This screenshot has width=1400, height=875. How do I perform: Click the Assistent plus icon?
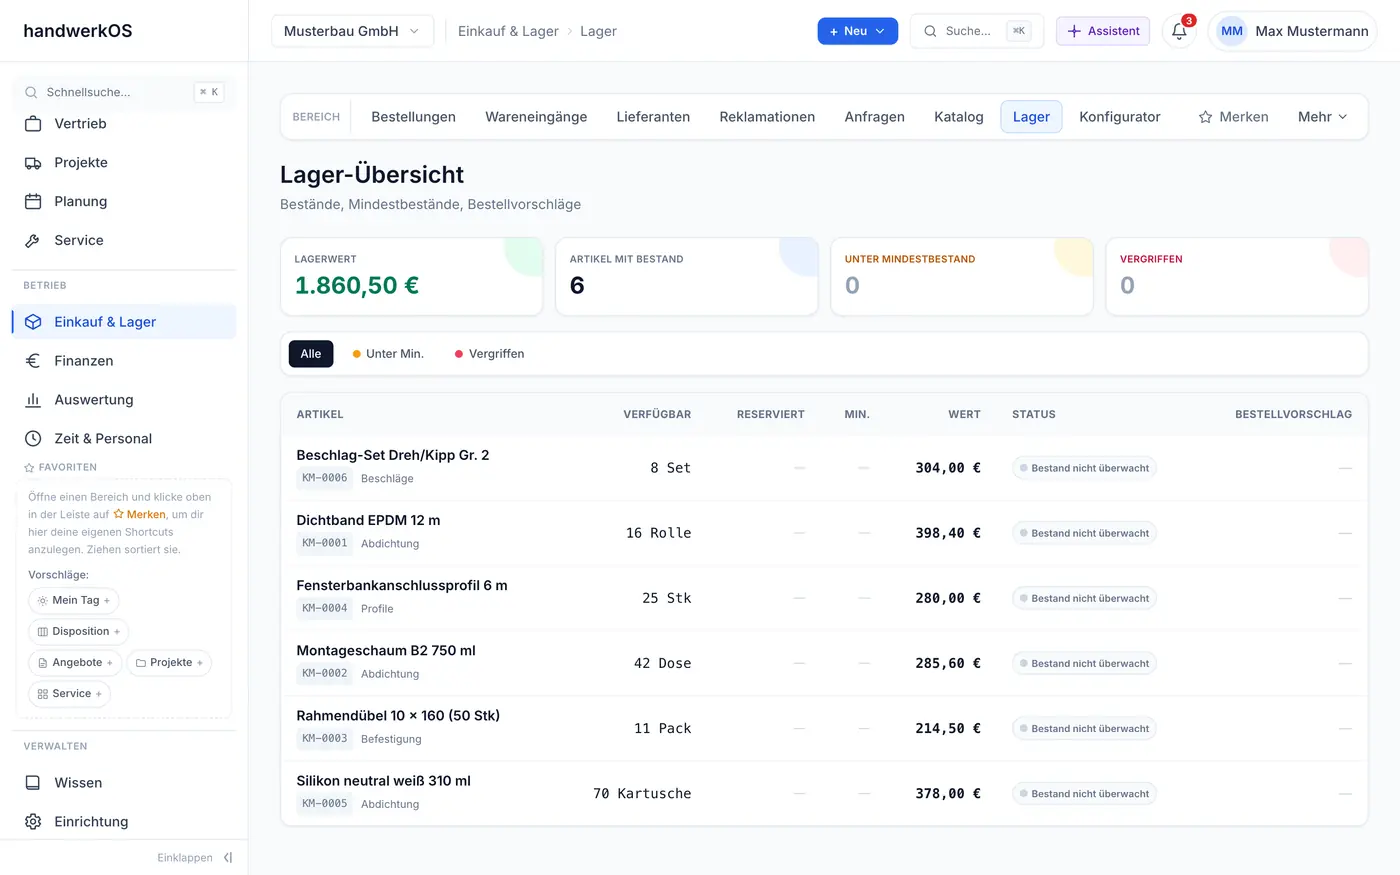[x=1074, y=31]
